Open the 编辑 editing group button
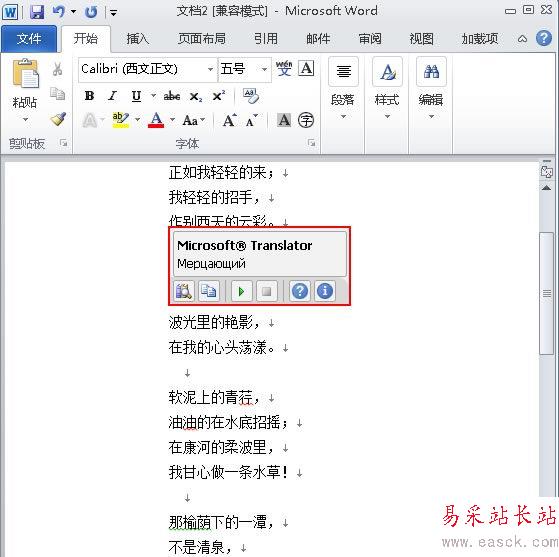Viewport: 559px width, 557px height. 431,89
